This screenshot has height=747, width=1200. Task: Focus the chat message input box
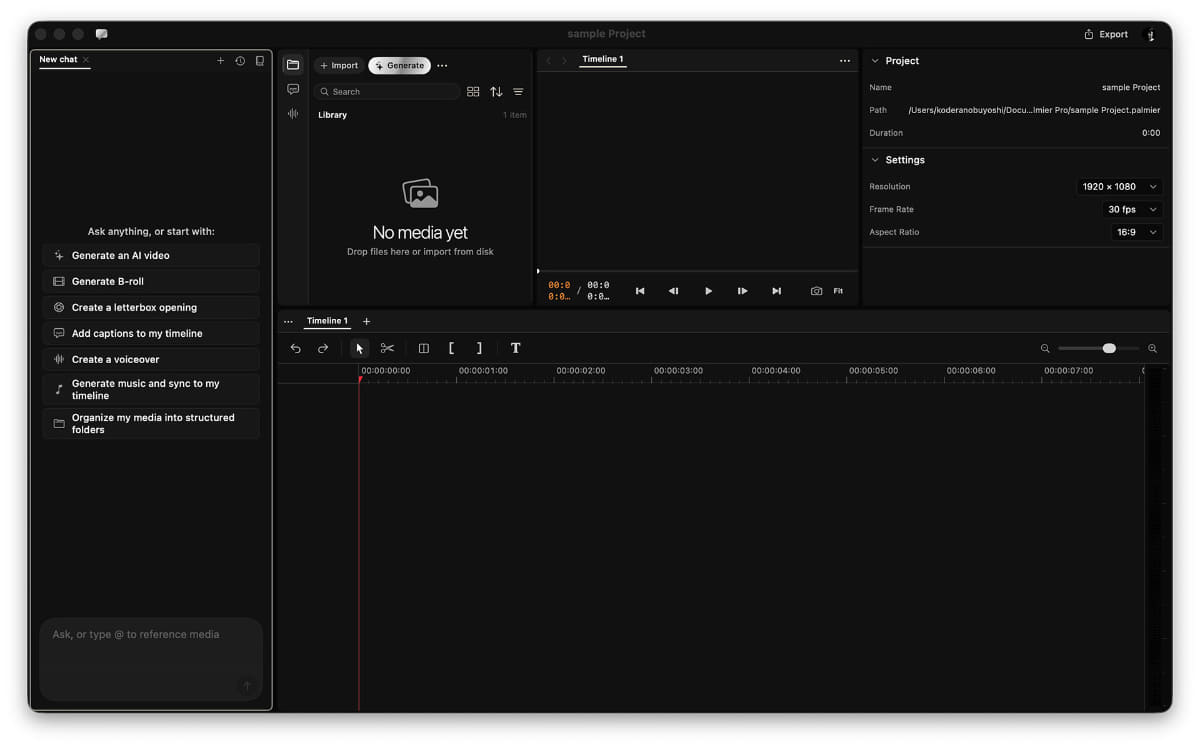point(151,658)
